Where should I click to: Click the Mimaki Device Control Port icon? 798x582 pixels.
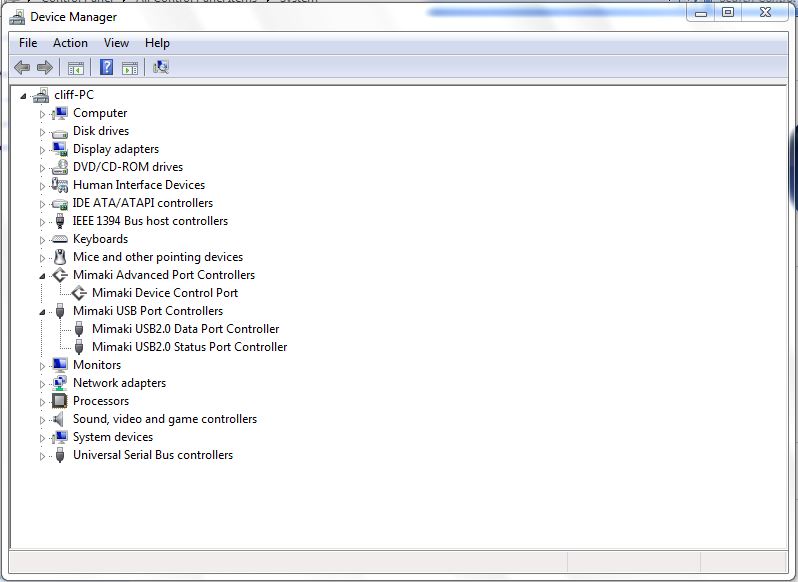coord(79,293)
